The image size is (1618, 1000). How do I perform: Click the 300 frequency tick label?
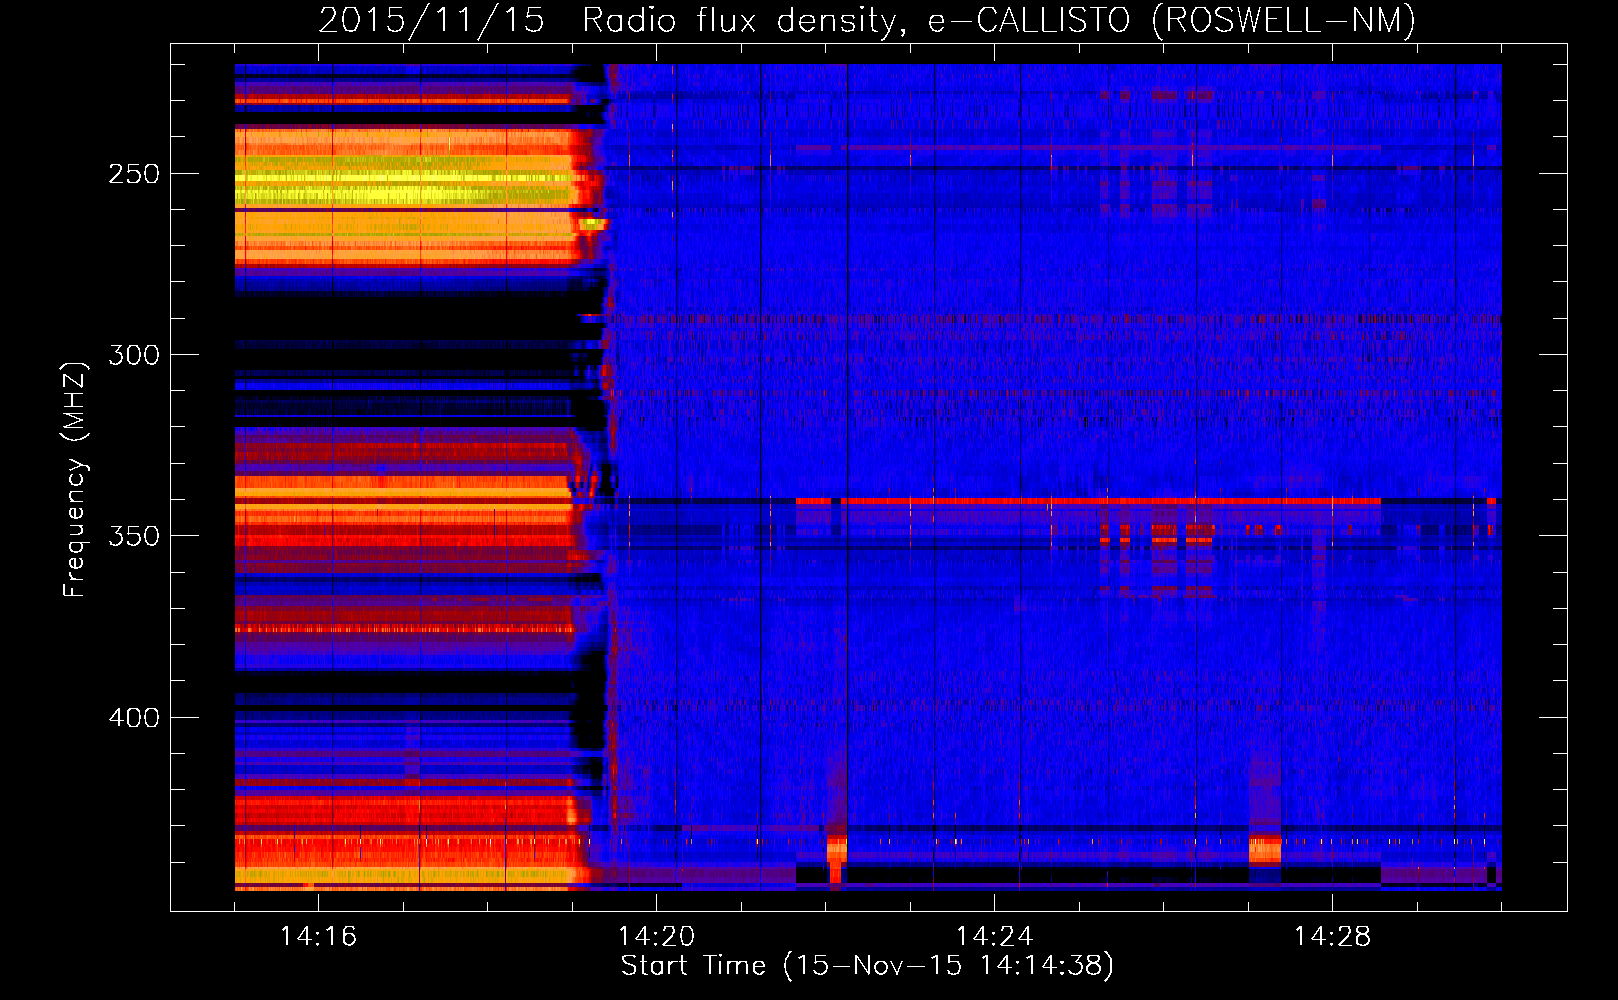pos(134,355)
